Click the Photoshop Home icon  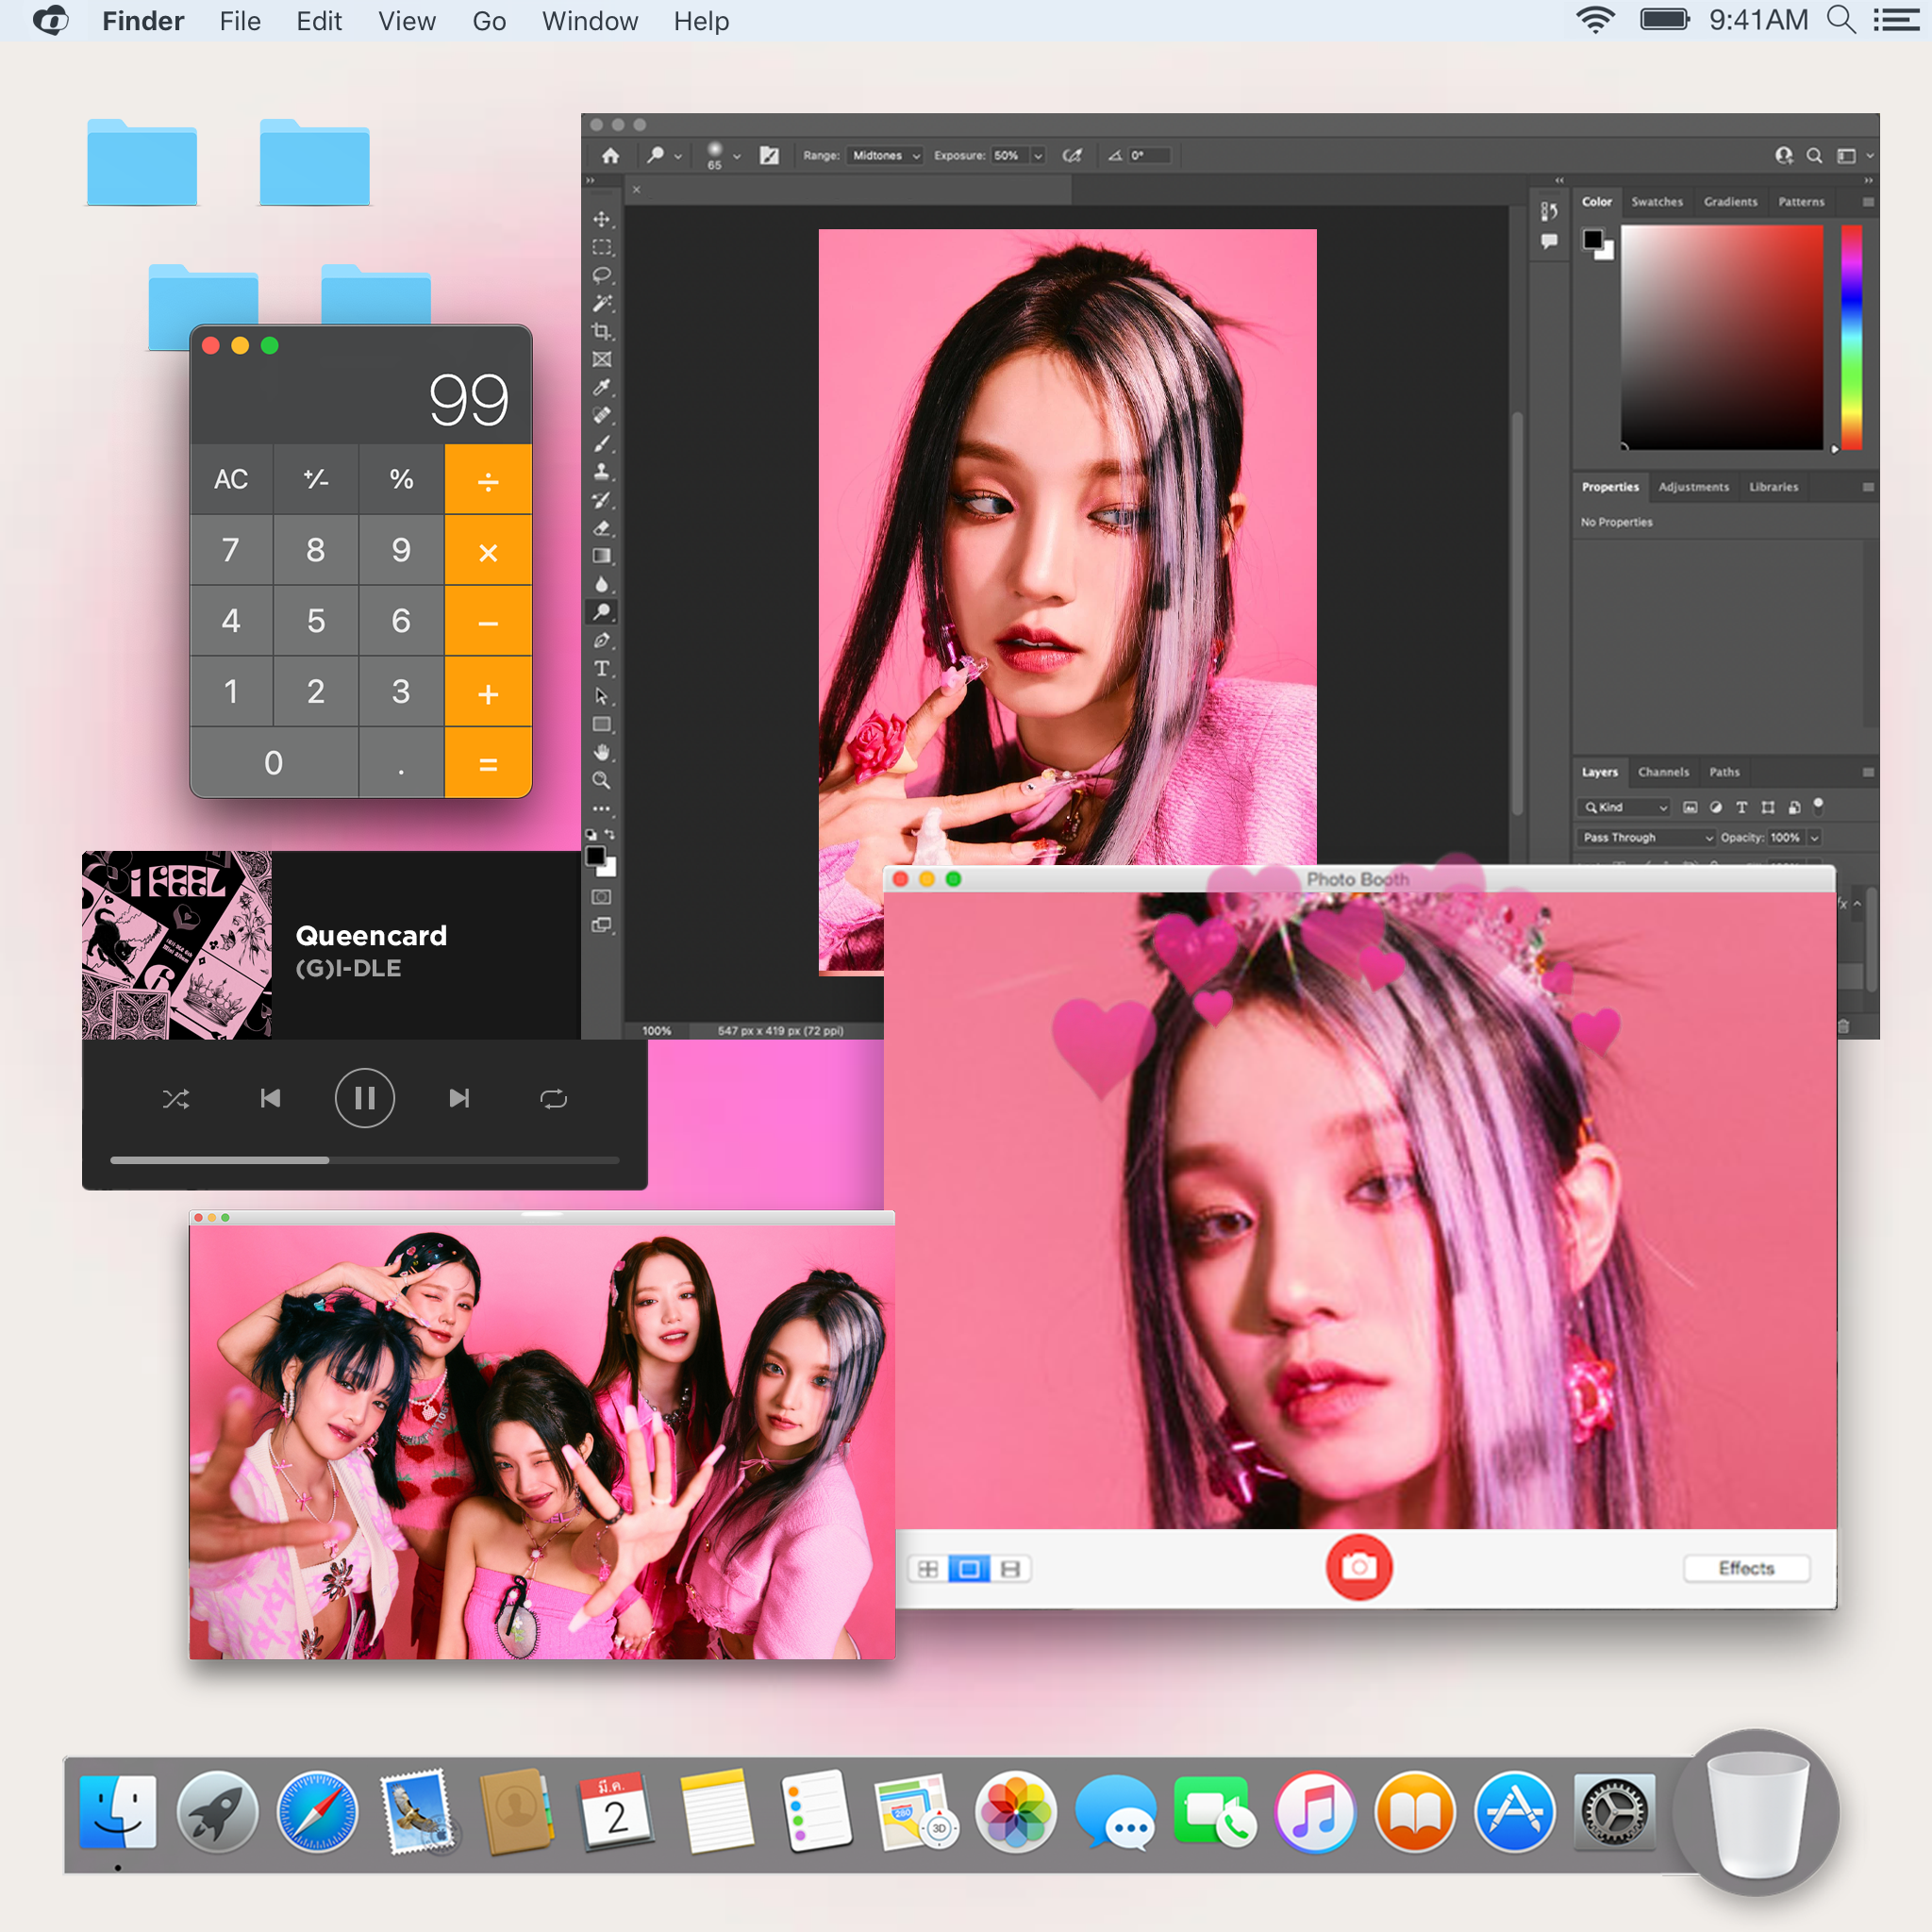tap(611, 156)
